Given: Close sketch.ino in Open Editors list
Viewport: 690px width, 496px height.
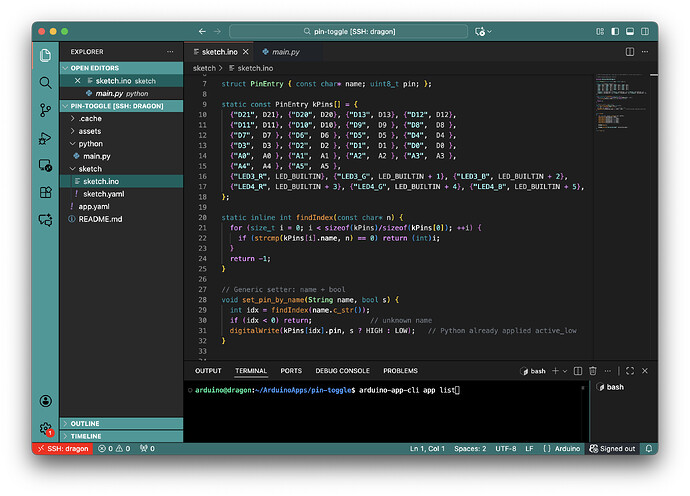Looking at the screenshot, I should click(x=77, y=81).
